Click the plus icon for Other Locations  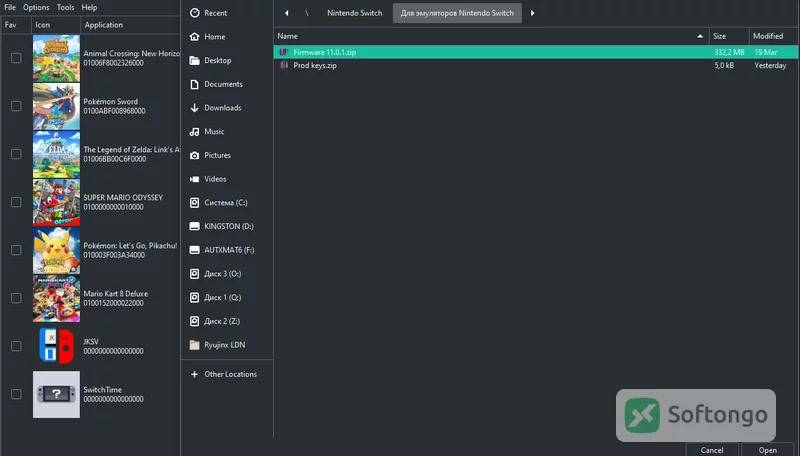[x=194, y=374]
